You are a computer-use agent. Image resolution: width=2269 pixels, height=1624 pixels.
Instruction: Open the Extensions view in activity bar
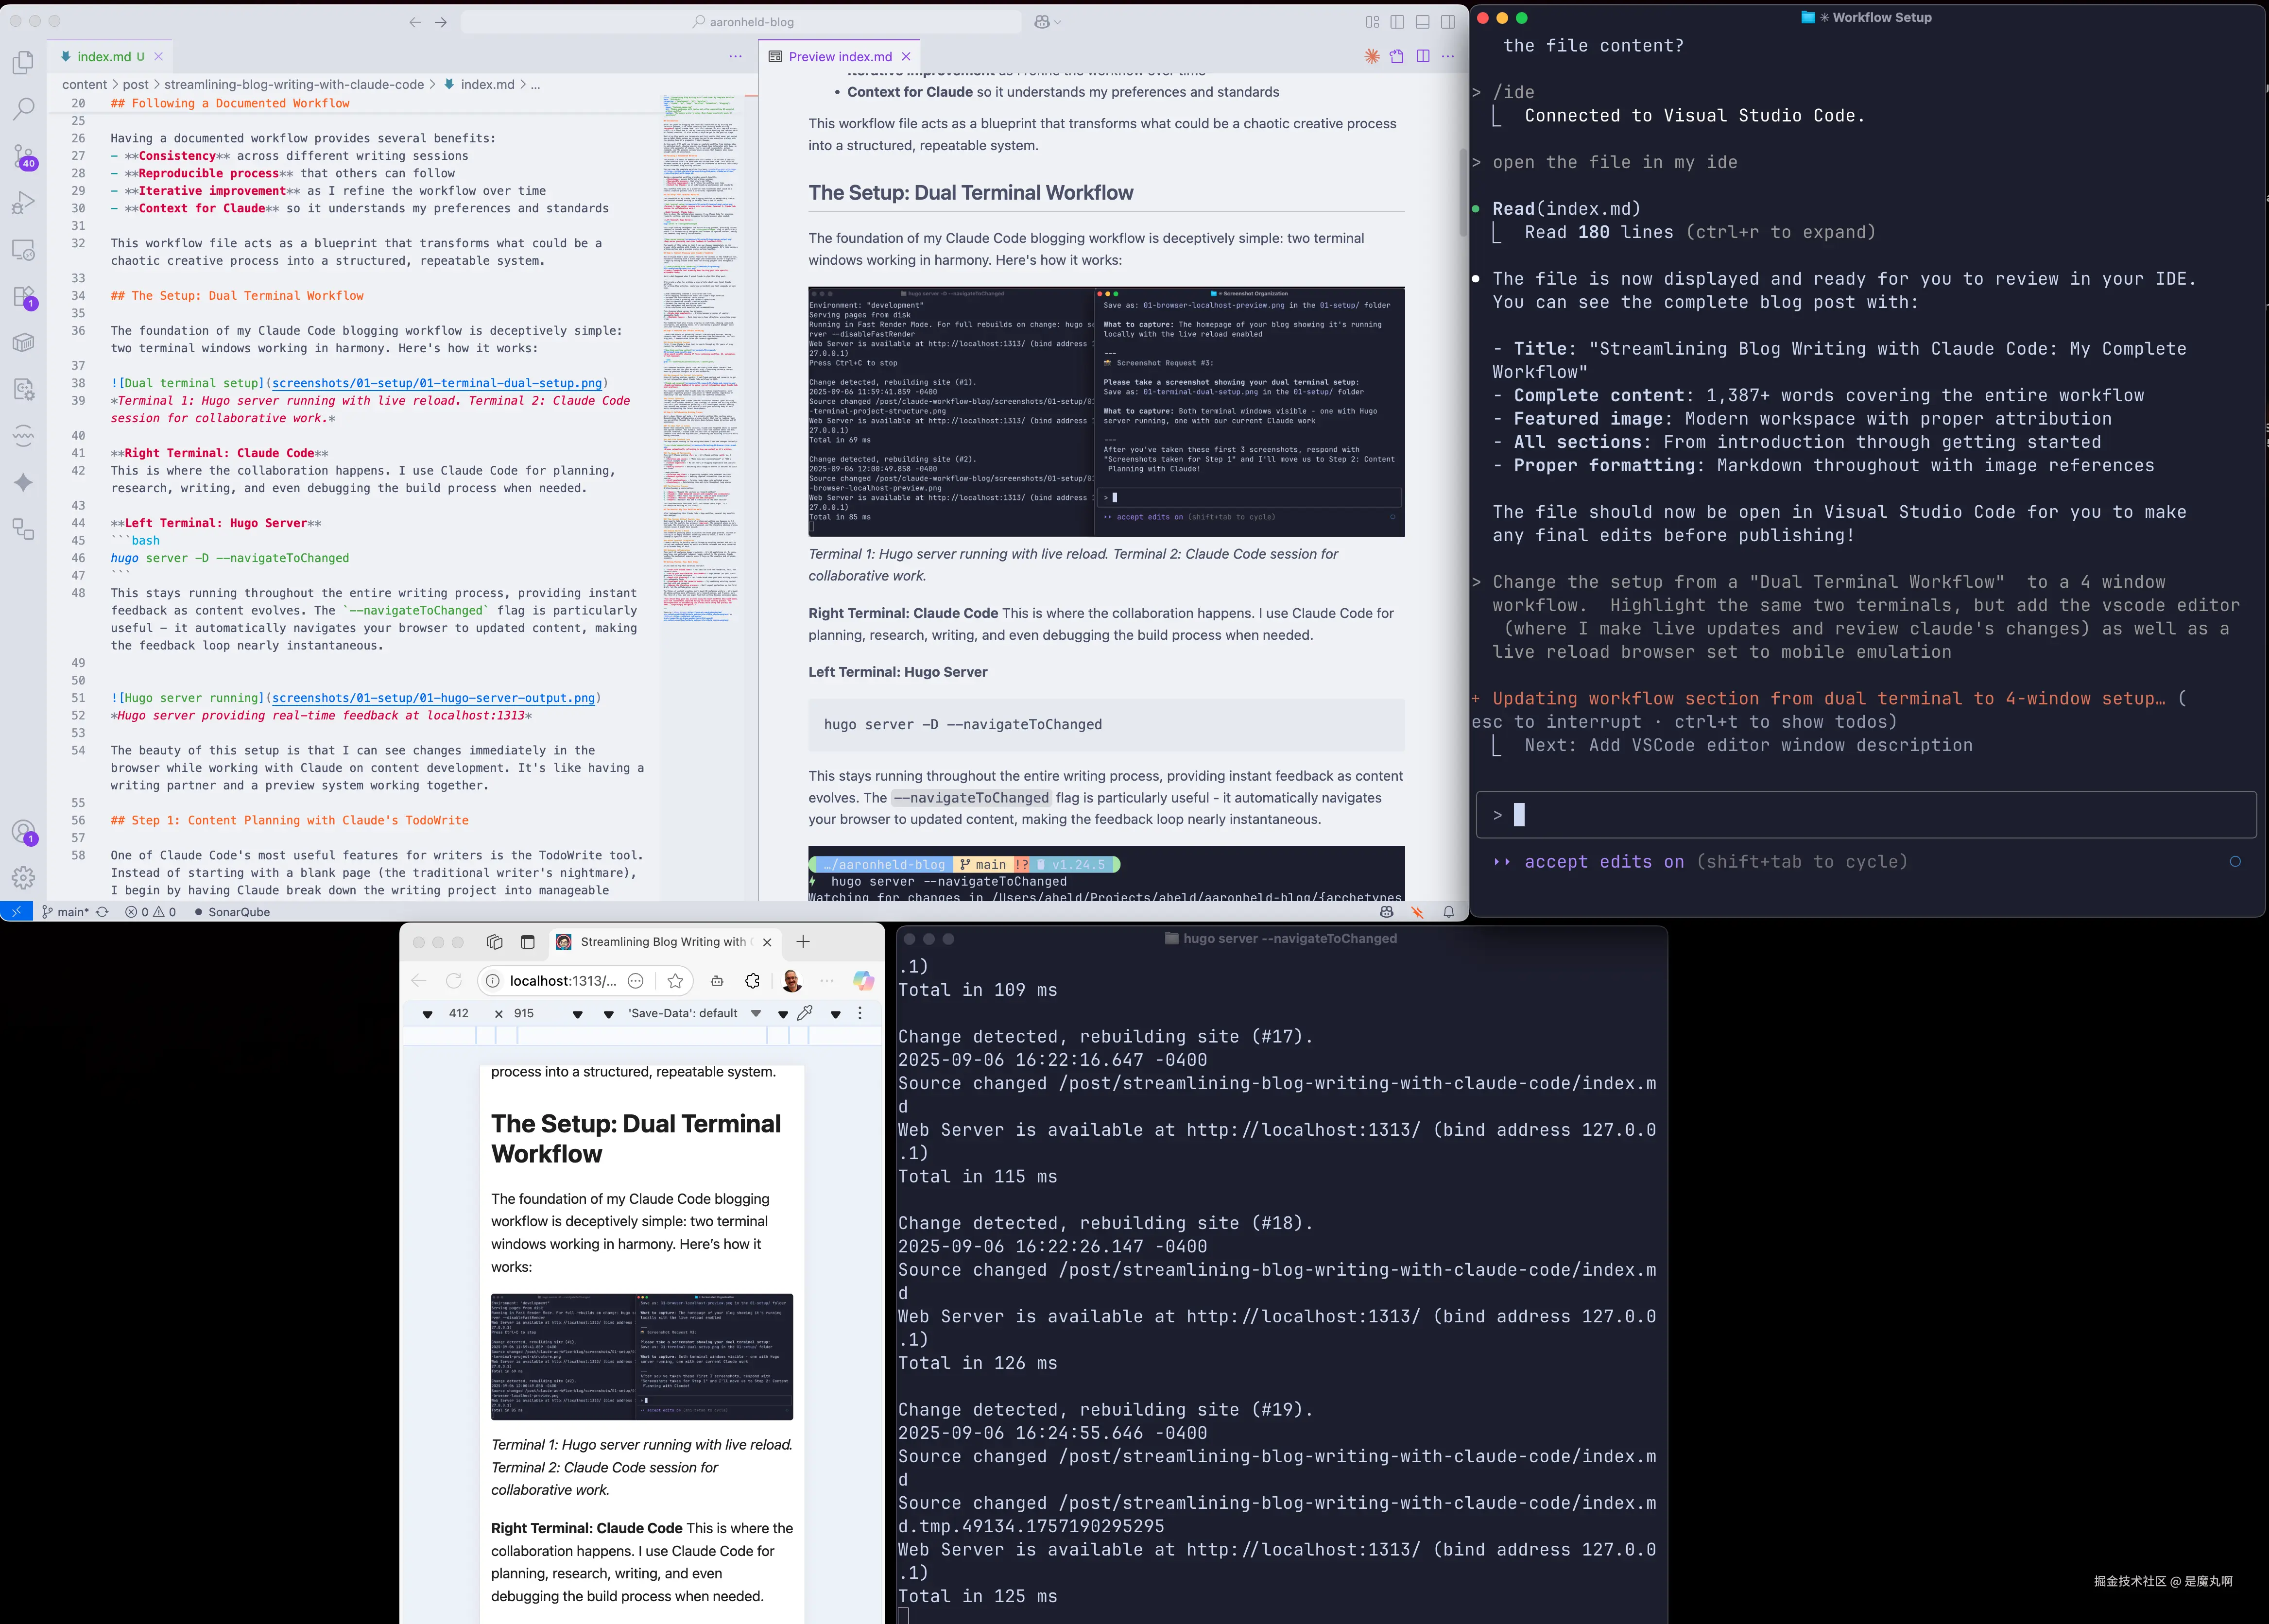pyautogui.click(x=23, y=297)
